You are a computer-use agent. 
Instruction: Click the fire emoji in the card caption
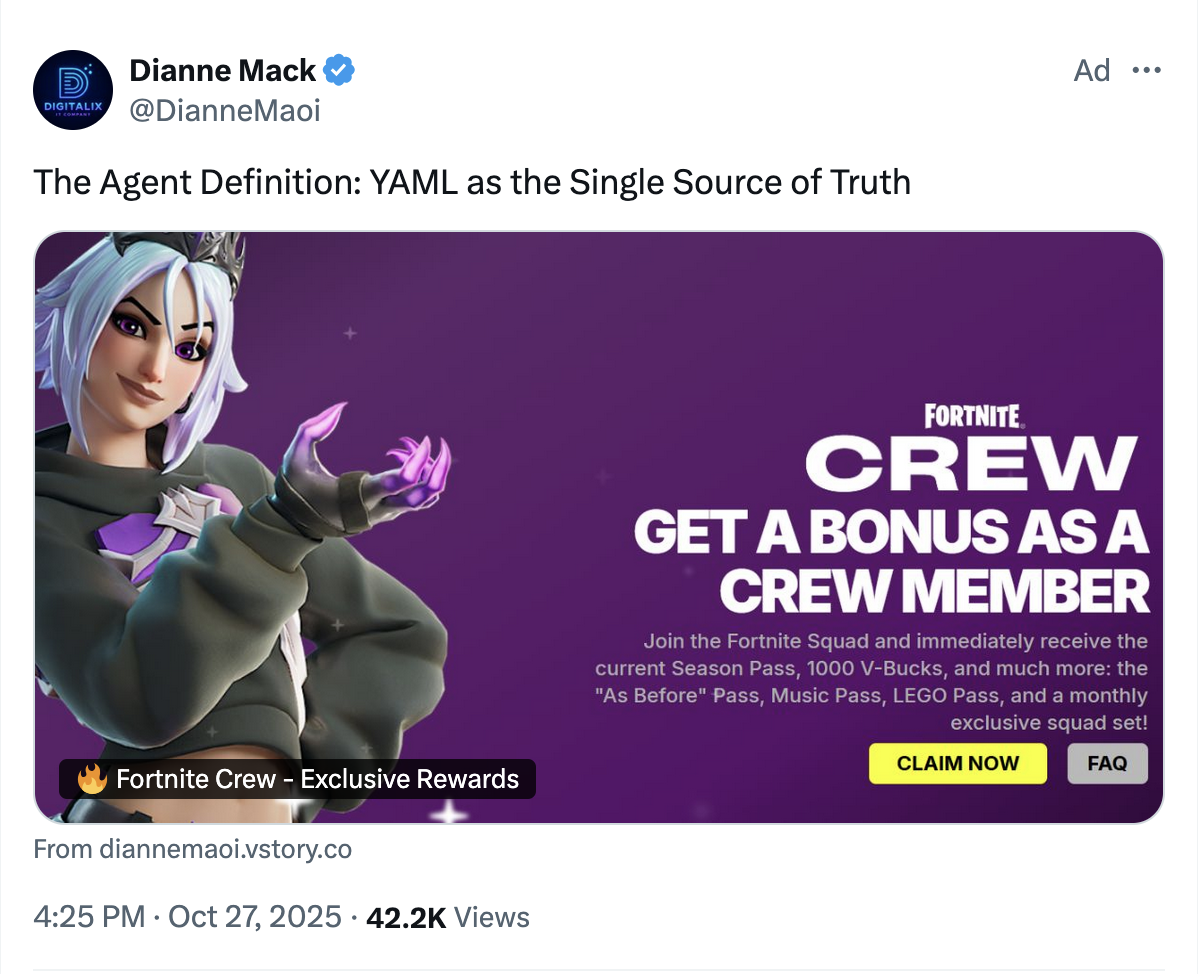92,779
